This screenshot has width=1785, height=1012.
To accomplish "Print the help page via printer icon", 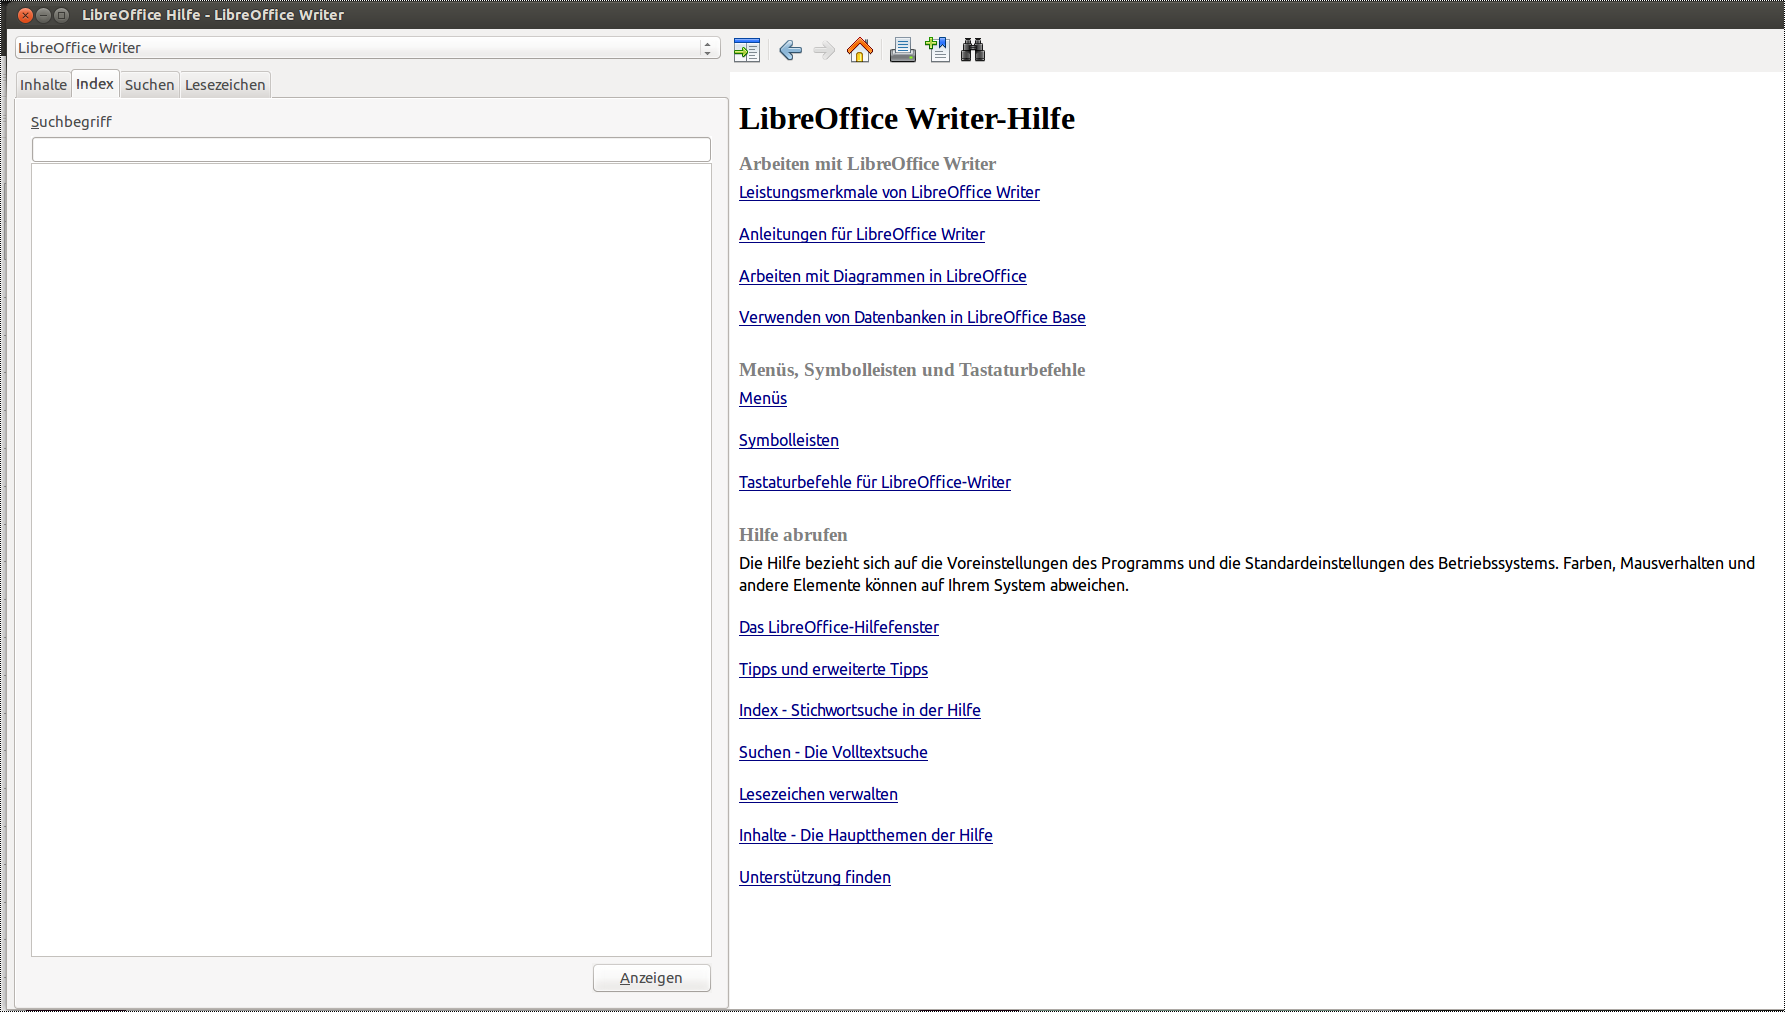I will tap(903, 50).
